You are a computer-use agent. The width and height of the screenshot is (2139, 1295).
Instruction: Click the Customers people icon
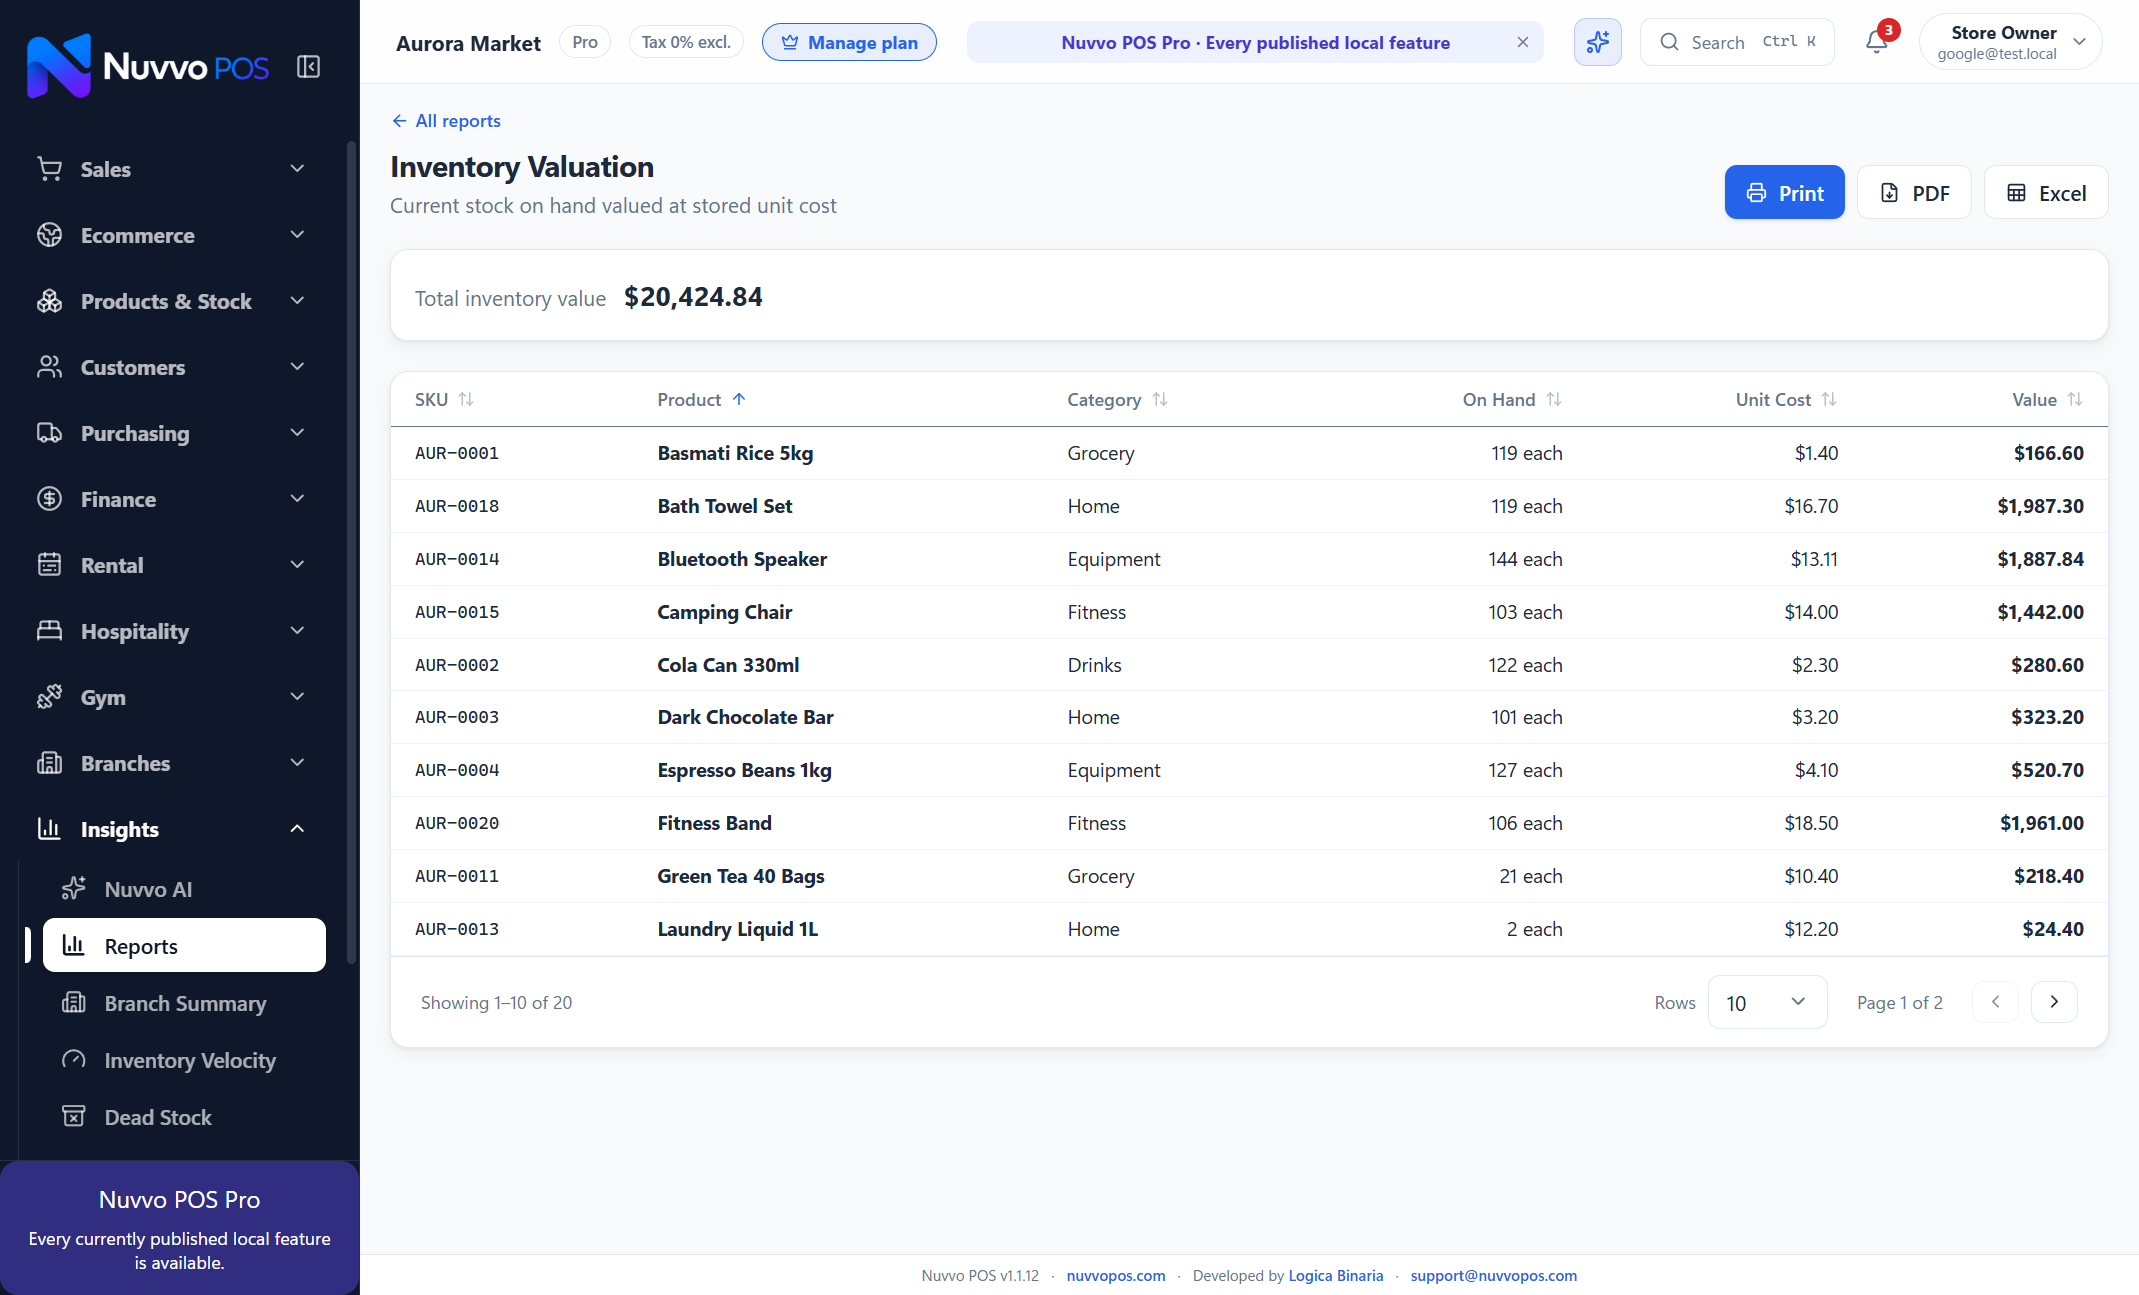[49, 367]
